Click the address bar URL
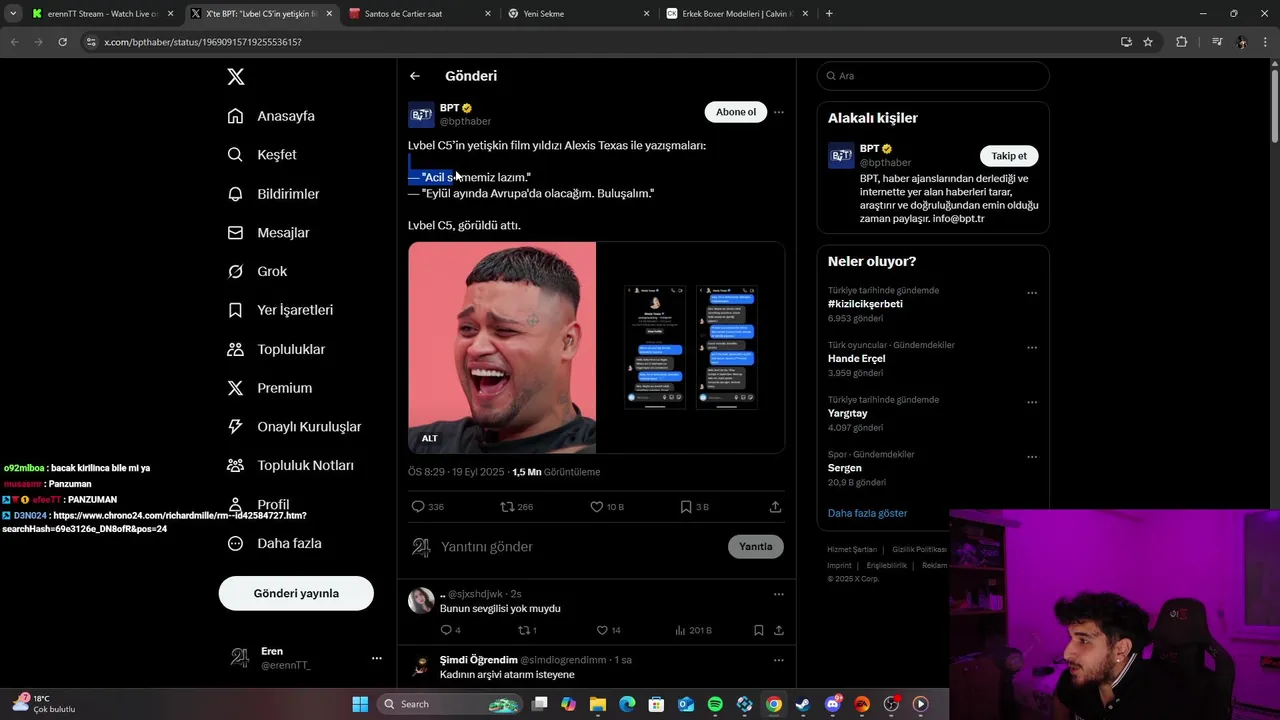This screenshot has height=720, width=1280. [x=203, y=42]
